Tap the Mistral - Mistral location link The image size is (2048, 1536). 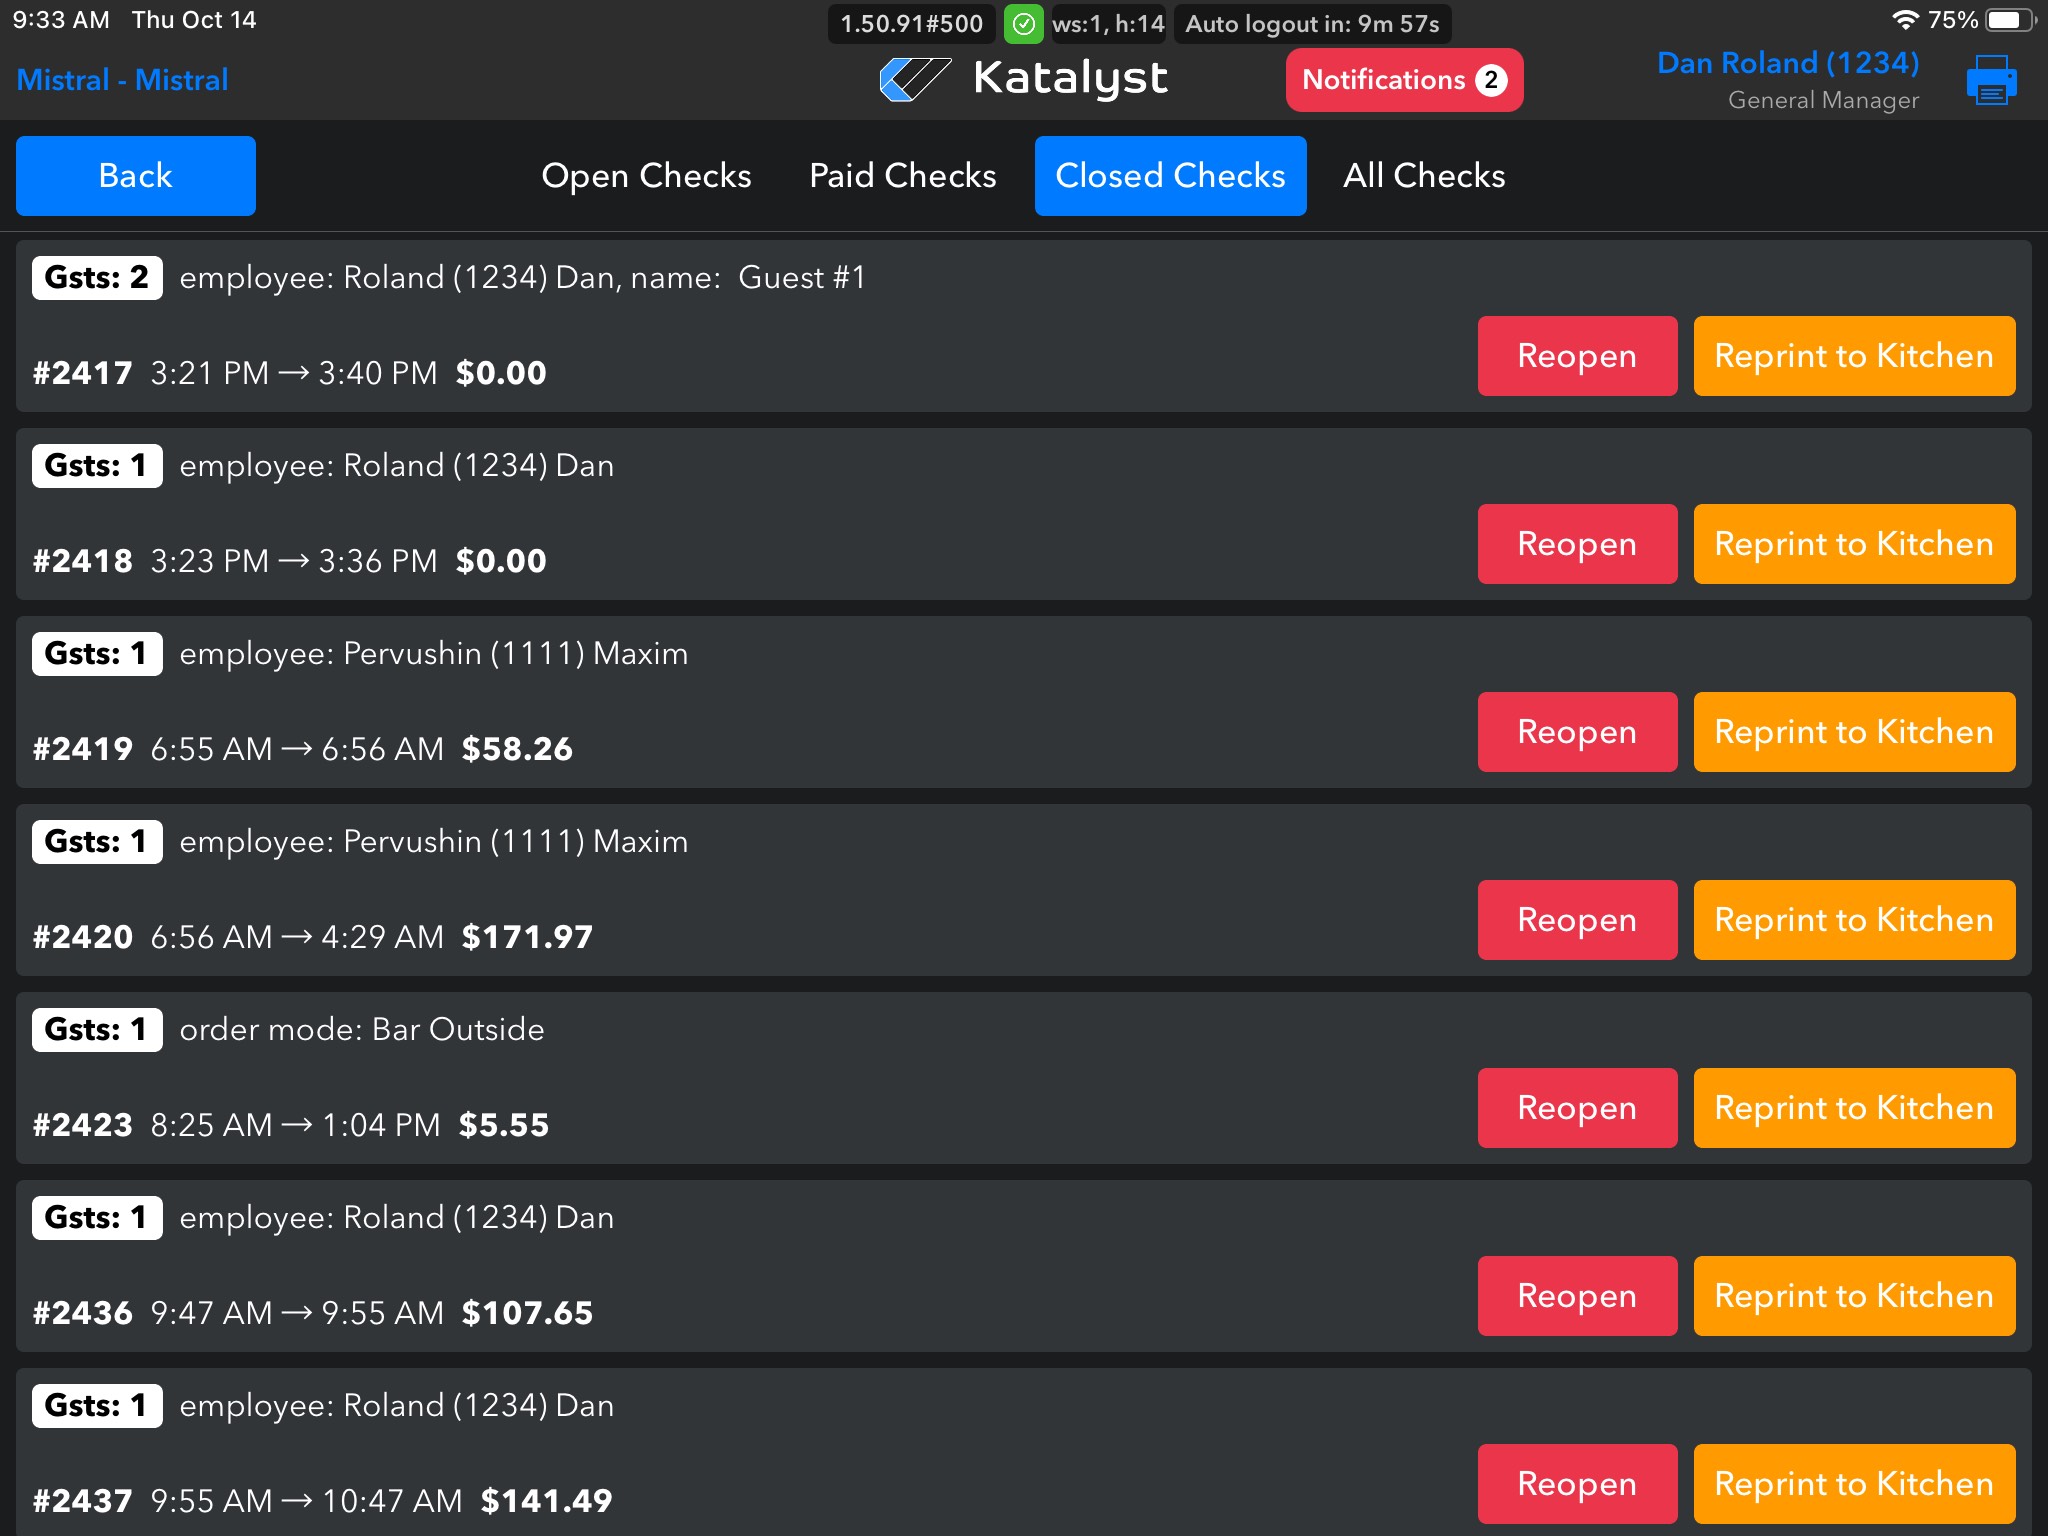tap(122, 80)
